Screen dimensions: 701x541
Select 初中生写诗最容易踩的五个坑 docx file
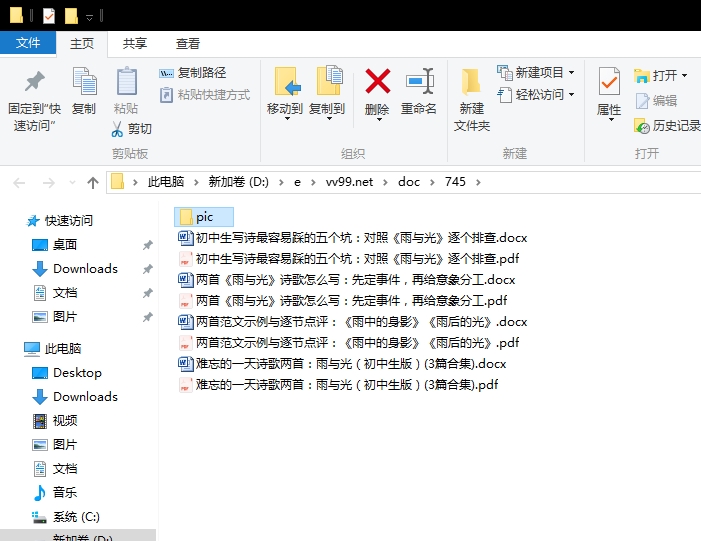point(352,237)
